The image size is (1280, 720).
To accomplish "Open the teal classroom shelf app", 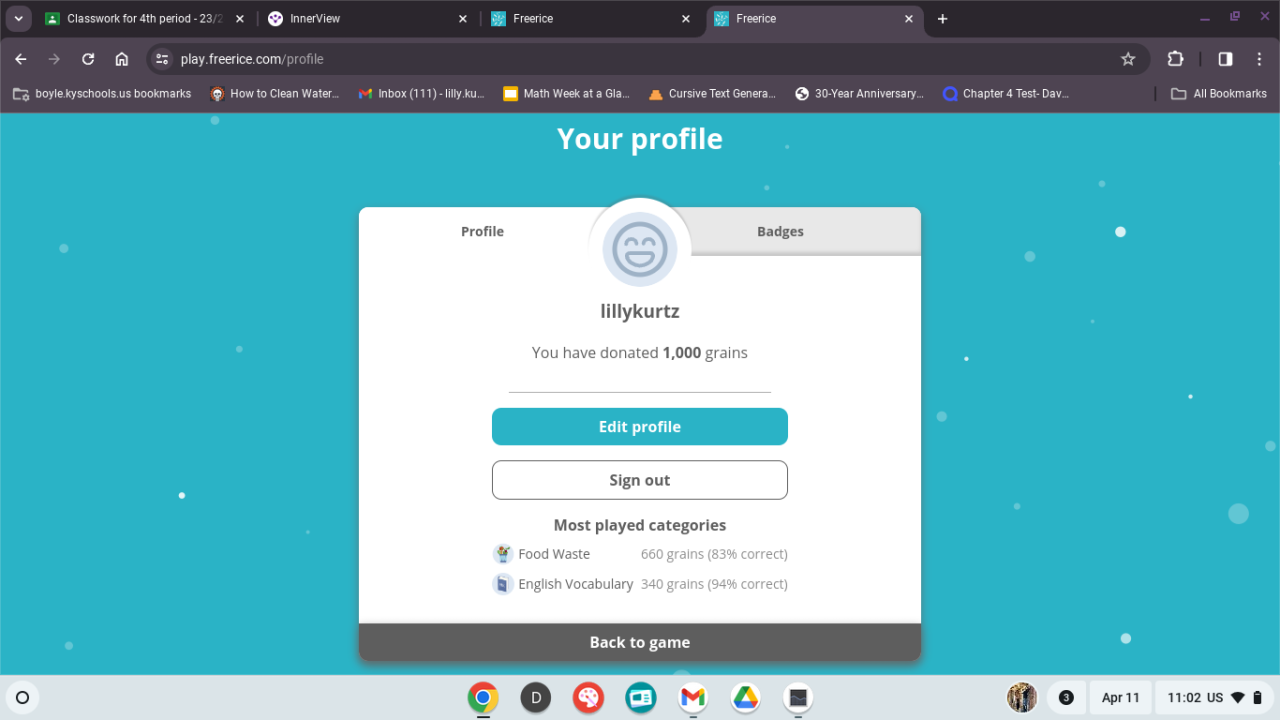I will click(x=641, y=697).
